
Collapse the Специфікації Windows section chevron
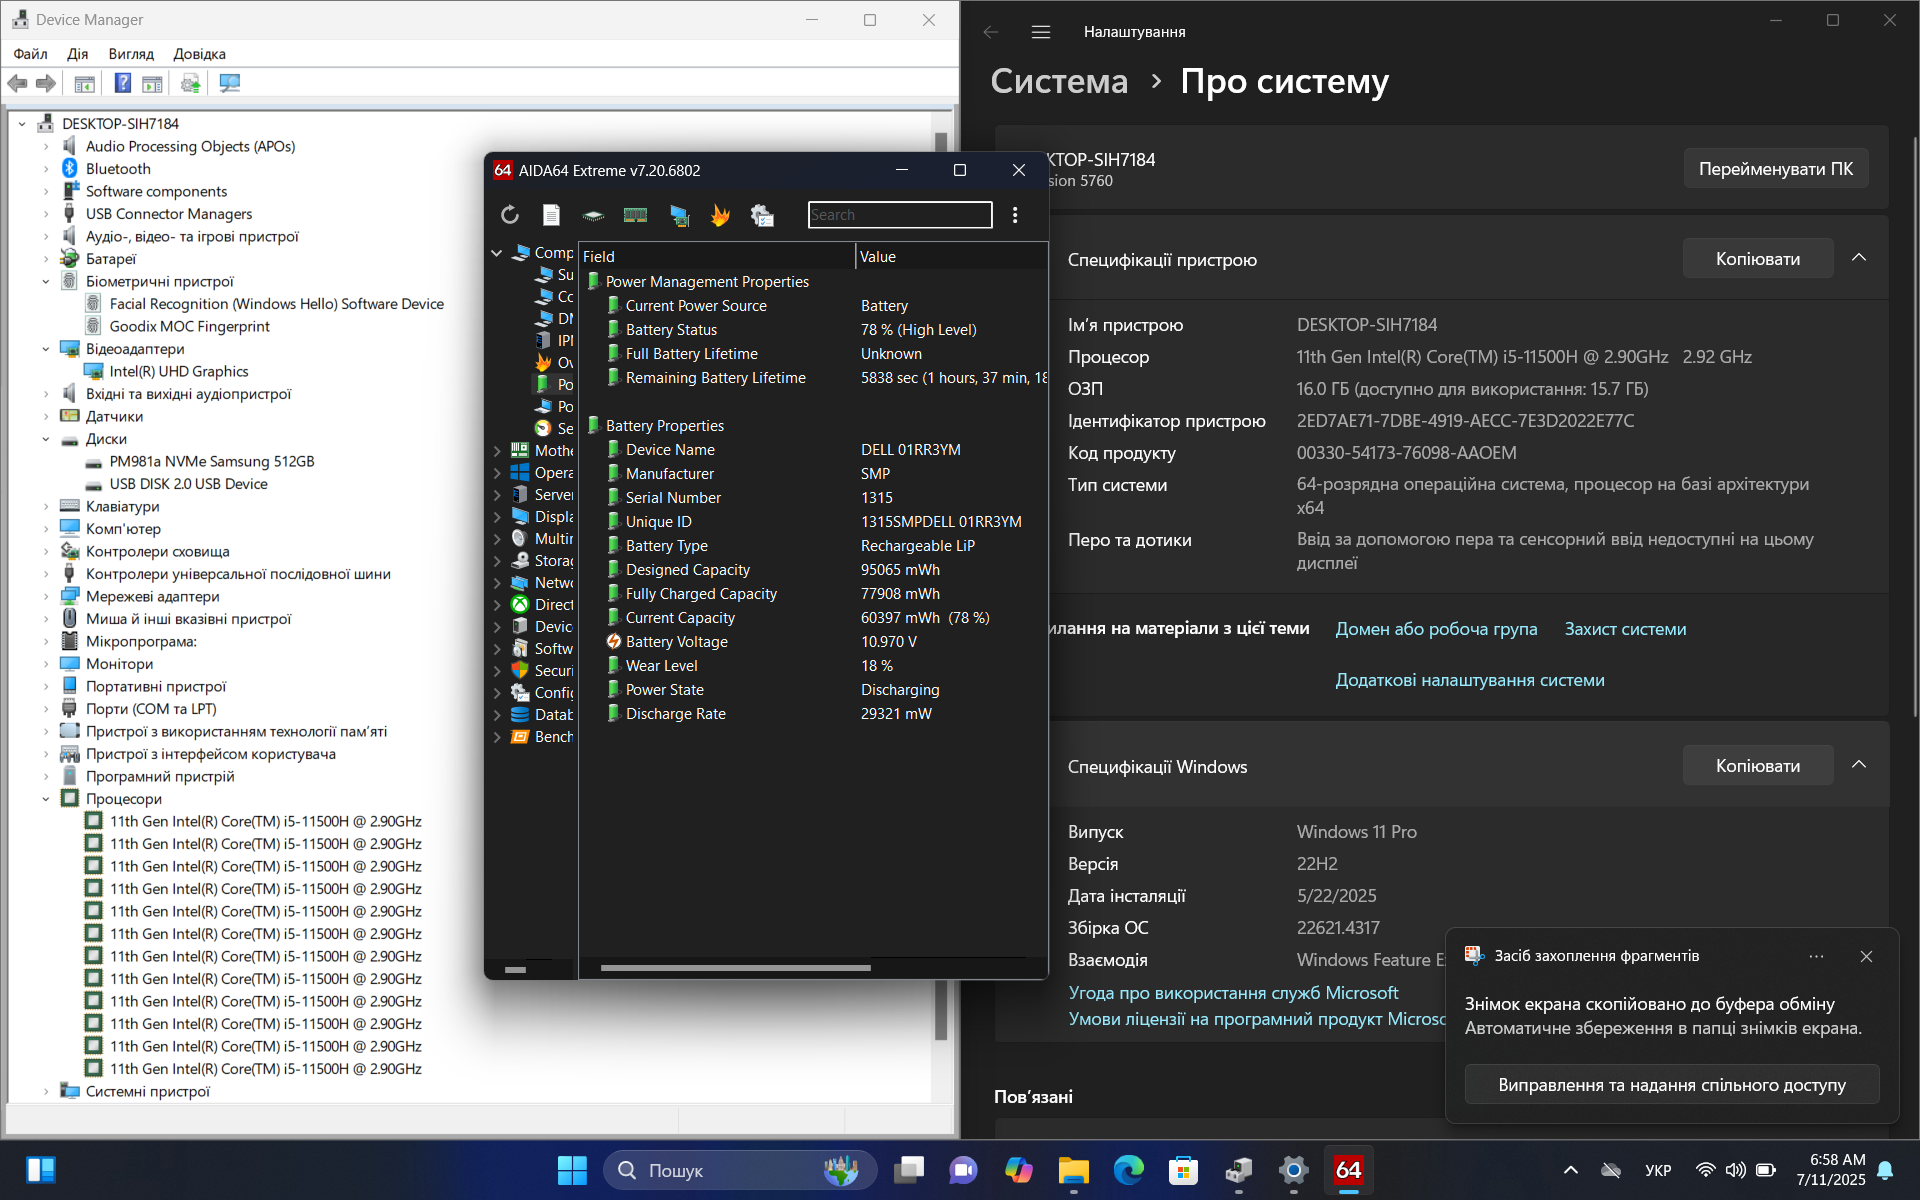1859,765
